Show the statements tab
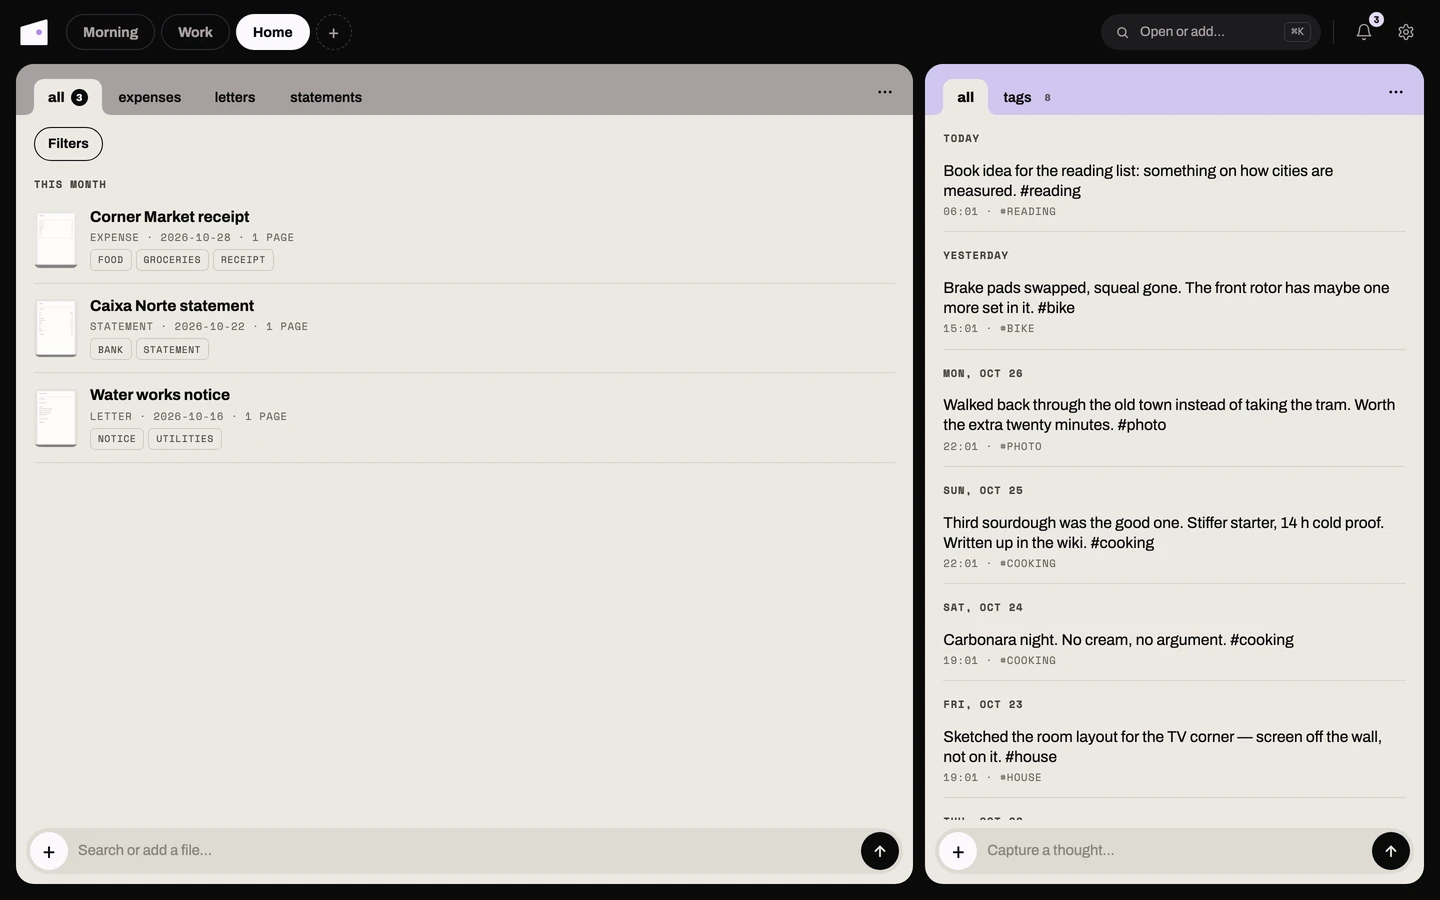Viewport: 1440px width, 900px height. [x=326, y=97]
